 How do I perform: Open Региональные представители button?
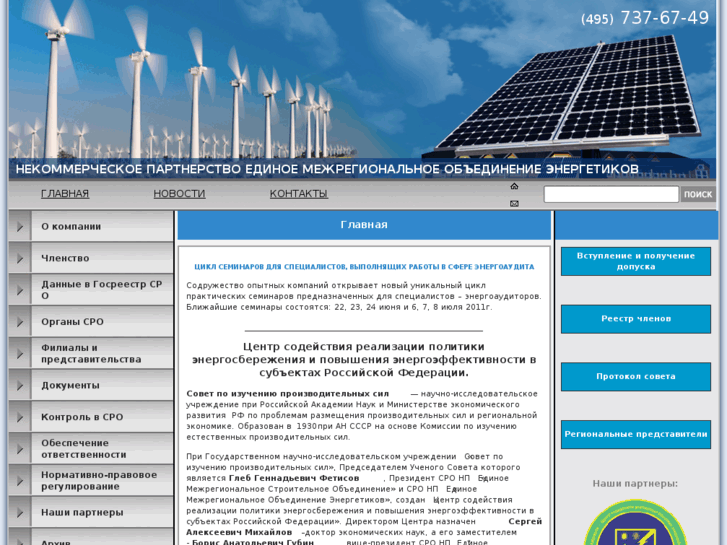tap(636, 434)
